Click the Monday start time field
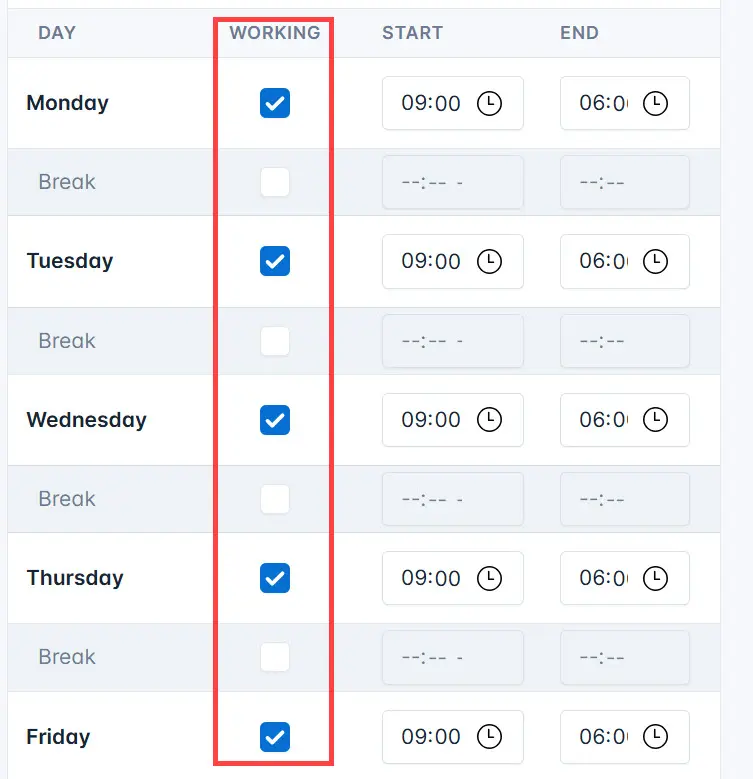Viewport: 753px width, 779px height. 432,103
